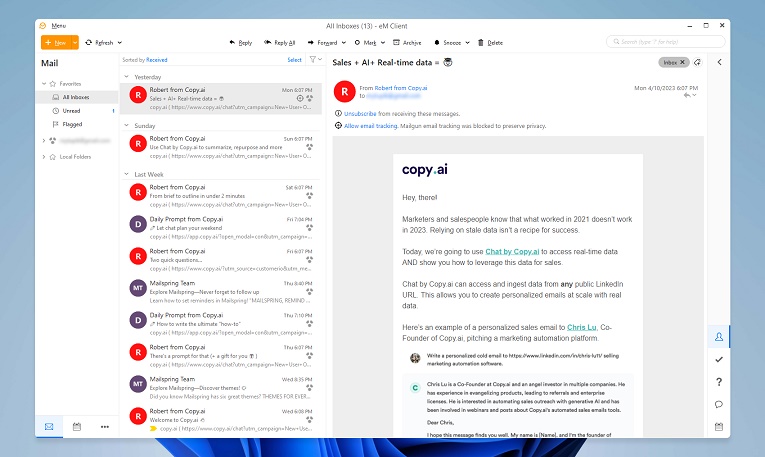Click the 'Allow email tracking' link
This screenshot has width=765, height=457.
371,126
